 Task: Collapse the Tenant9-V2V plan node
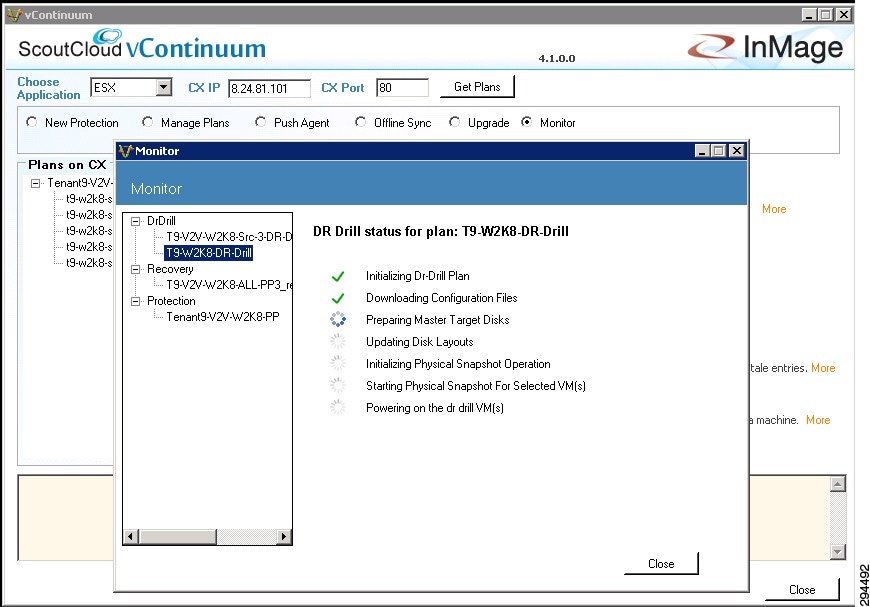[x=36, y=183]
